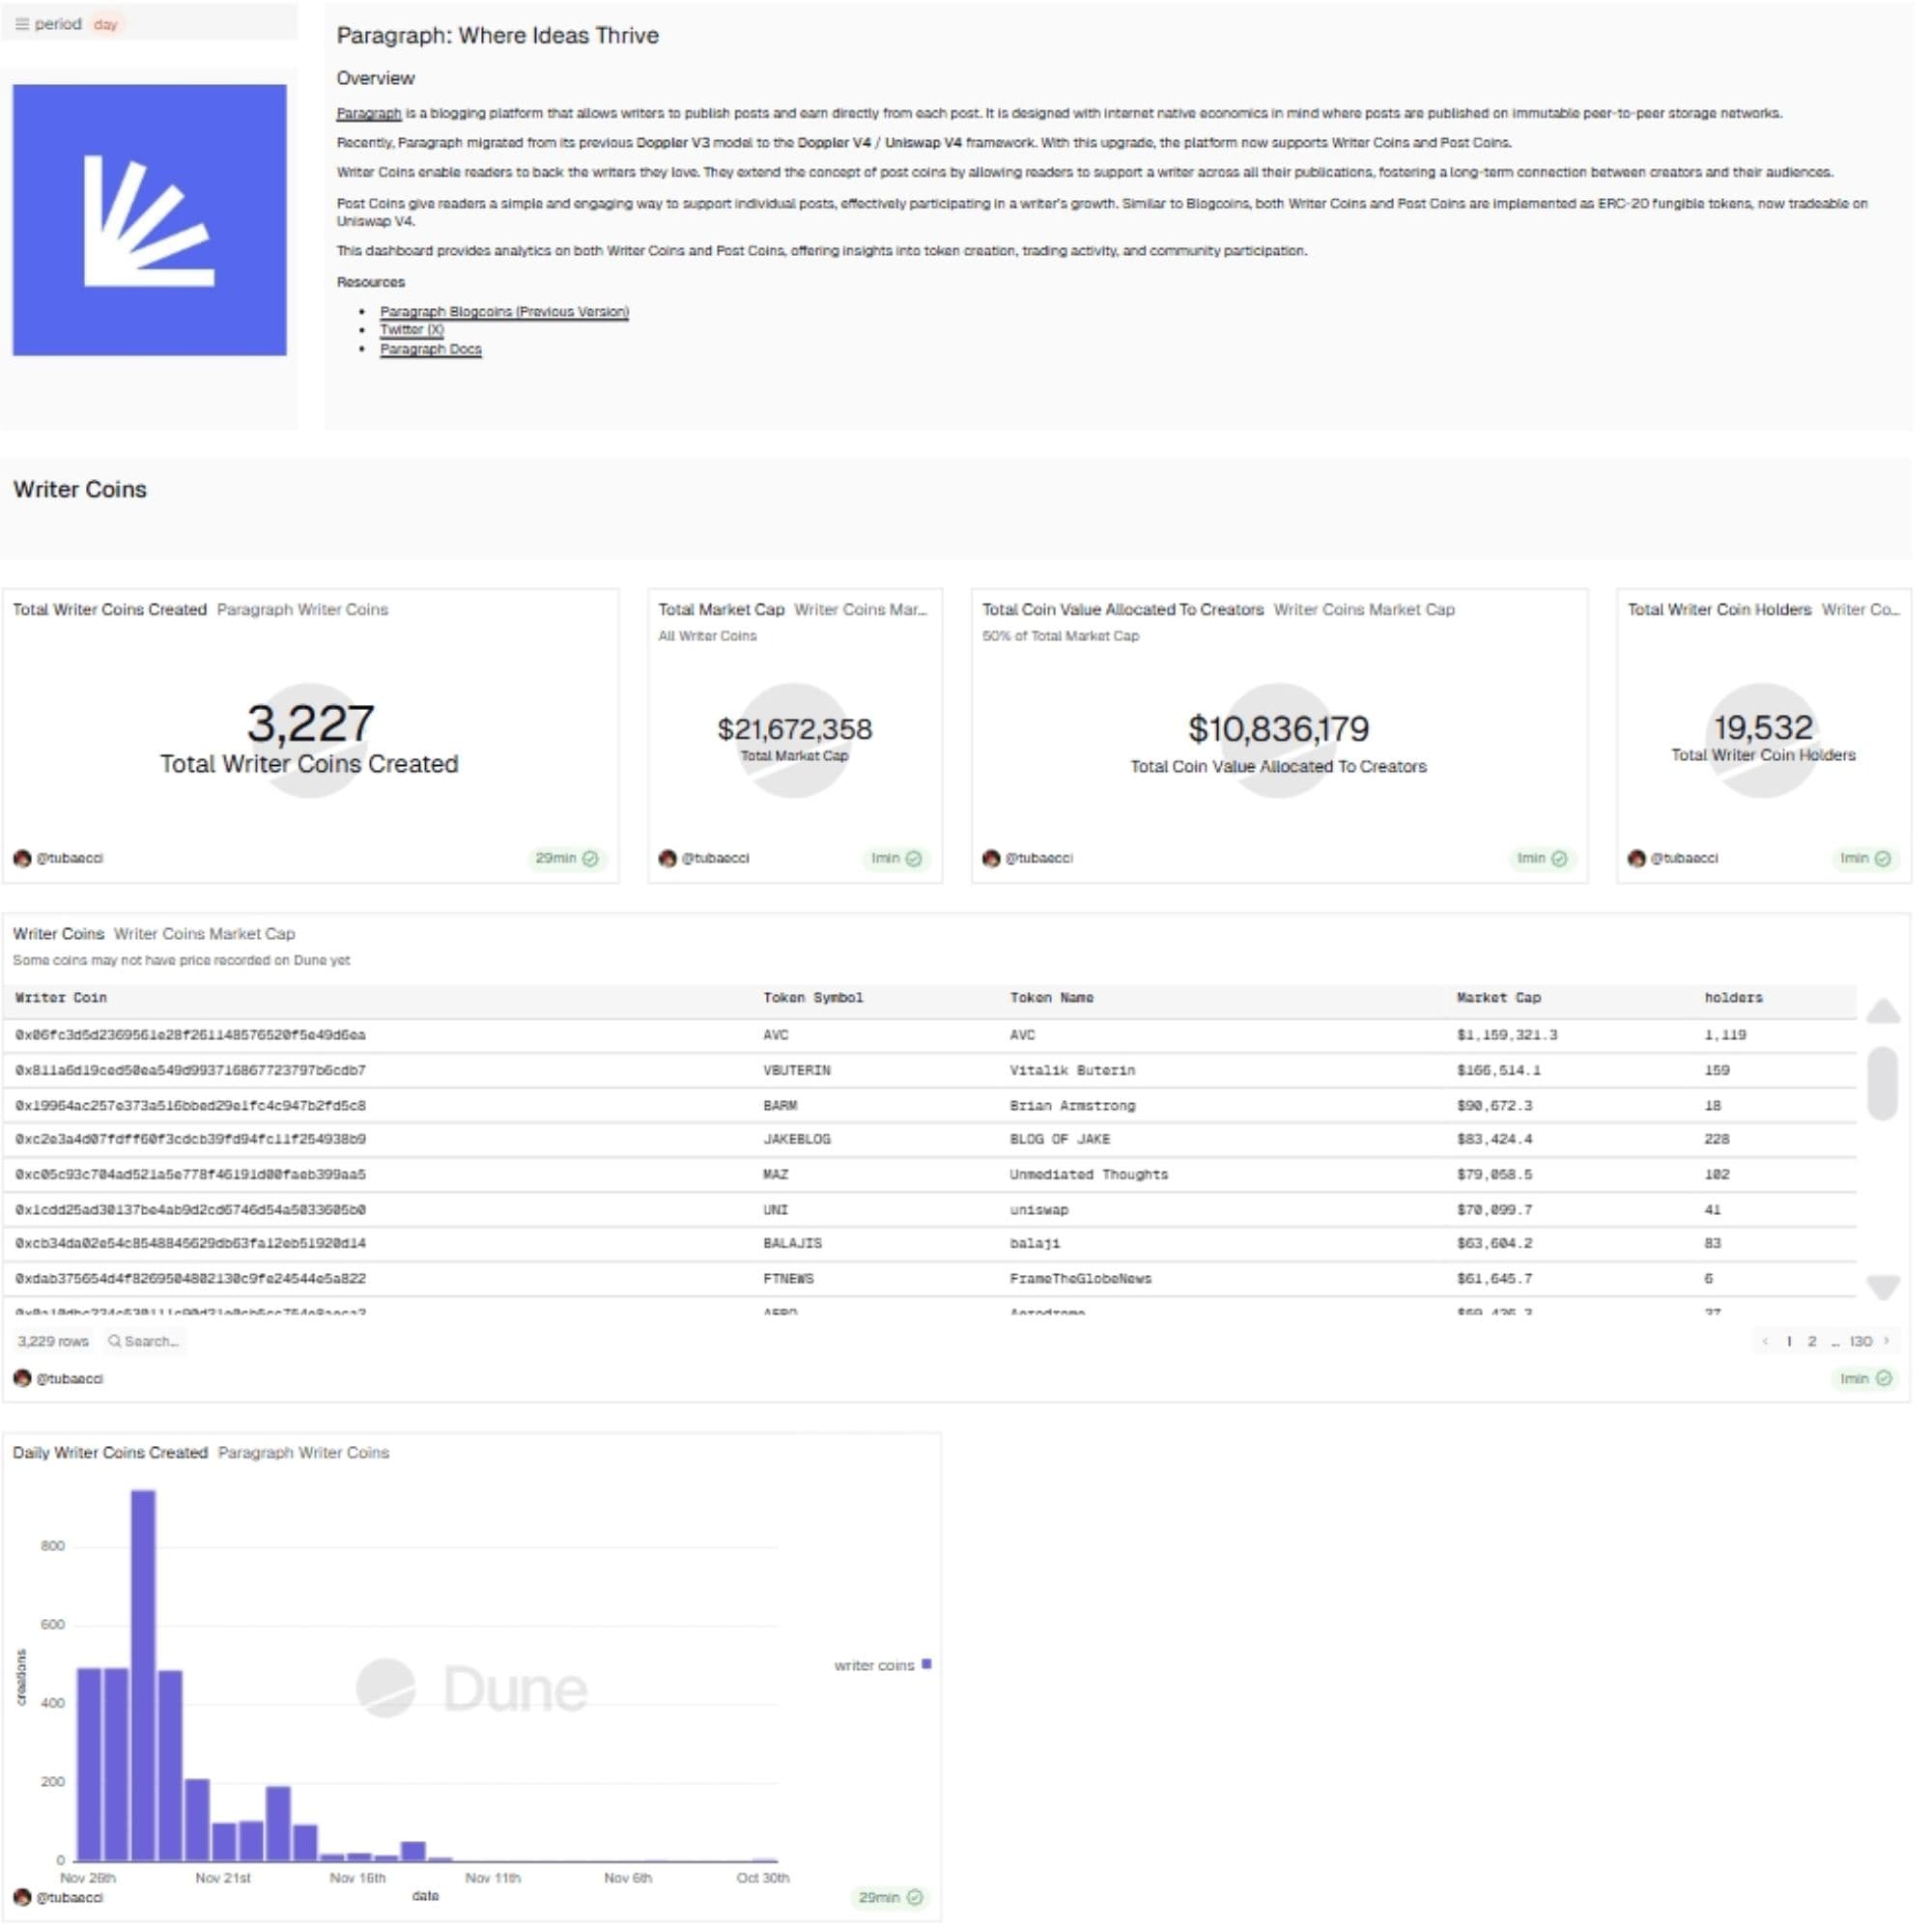Open Paragraph Blogcoins (Previous Version) link
Image resolution: width=1932 pixels, height=1926 pixels.
tap(504, 311)
